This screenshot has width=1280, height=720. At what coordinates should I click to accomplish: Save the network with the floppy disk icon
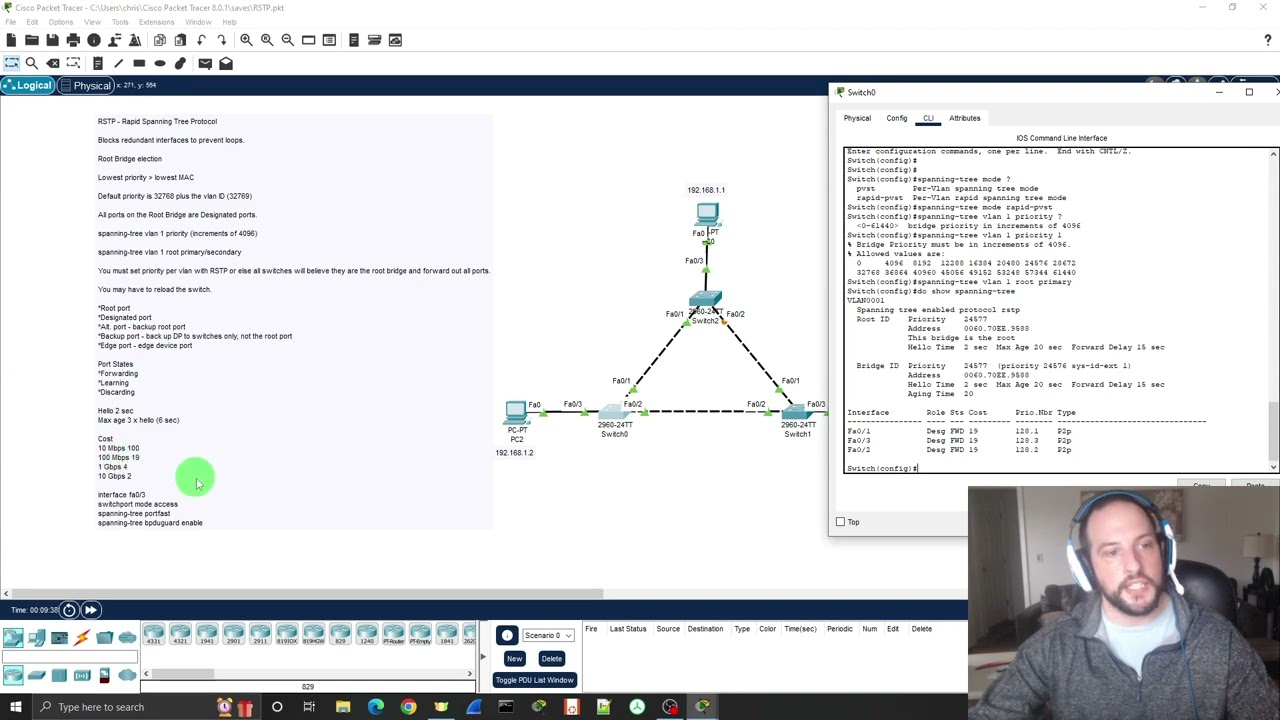[x=52, y=40]
